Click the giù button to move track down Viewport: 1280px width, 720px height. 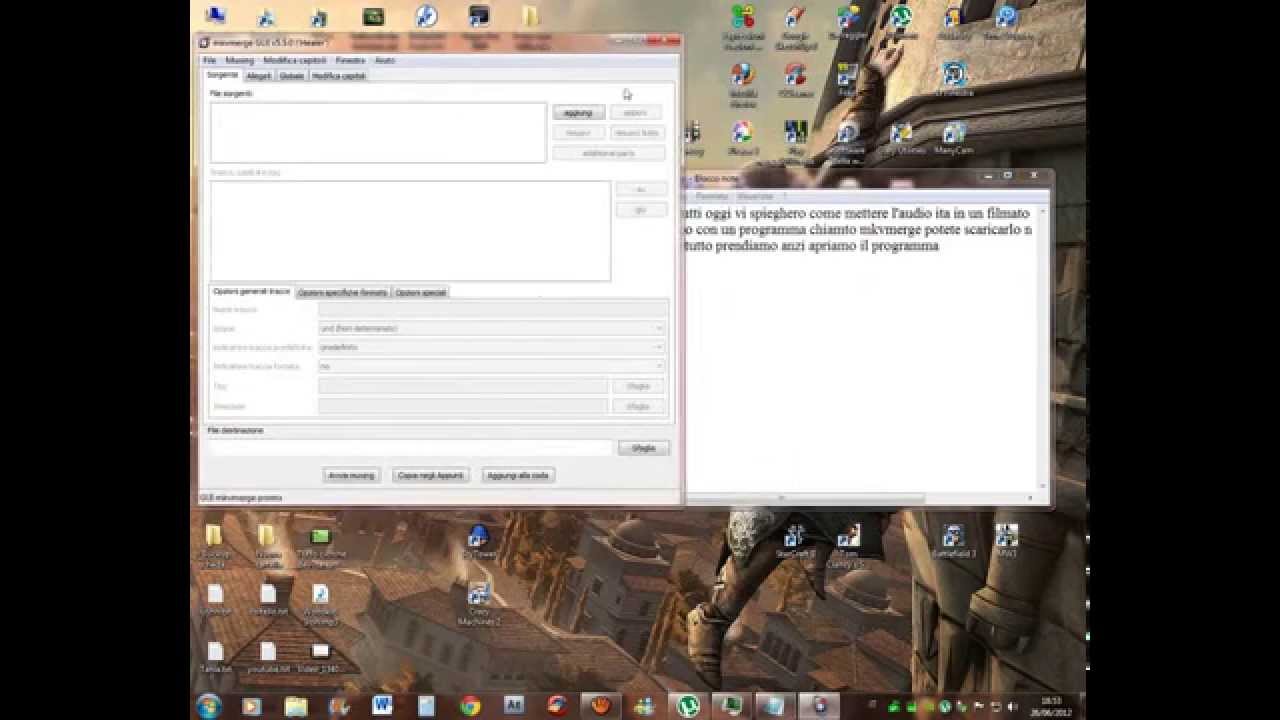pyautogui.click(x=641, y=210)
